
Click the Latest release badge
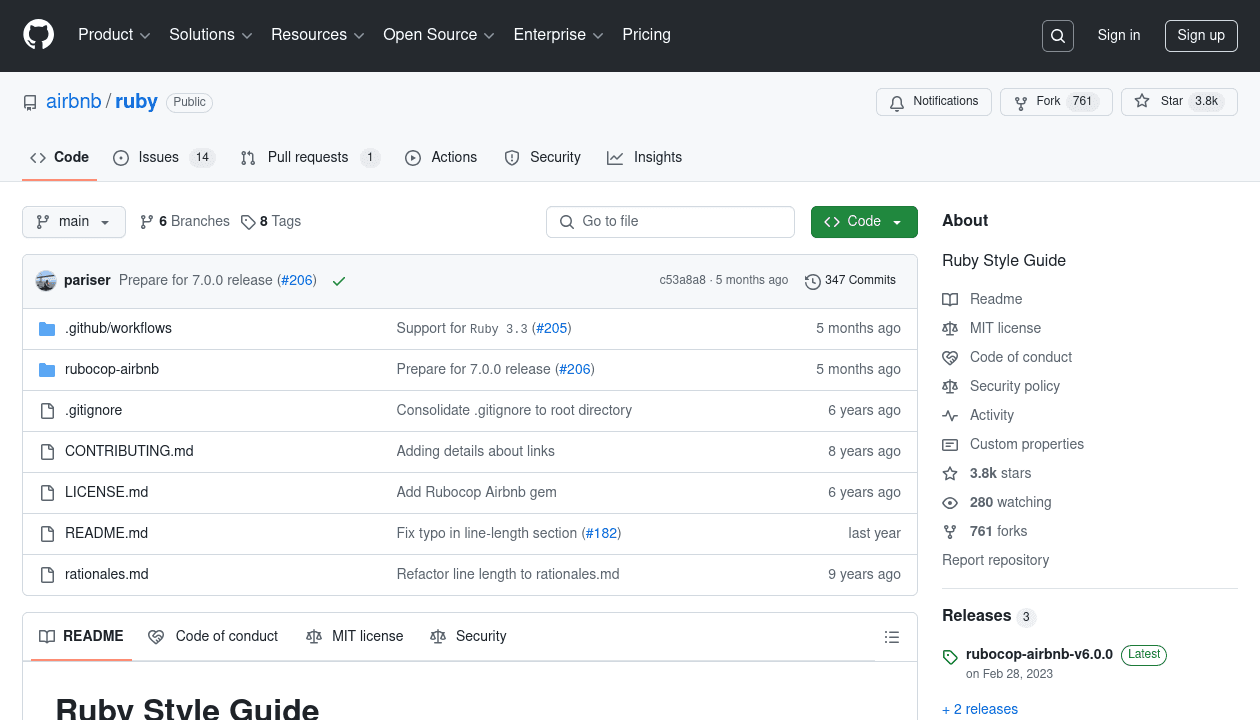[x=1143, y=655]
